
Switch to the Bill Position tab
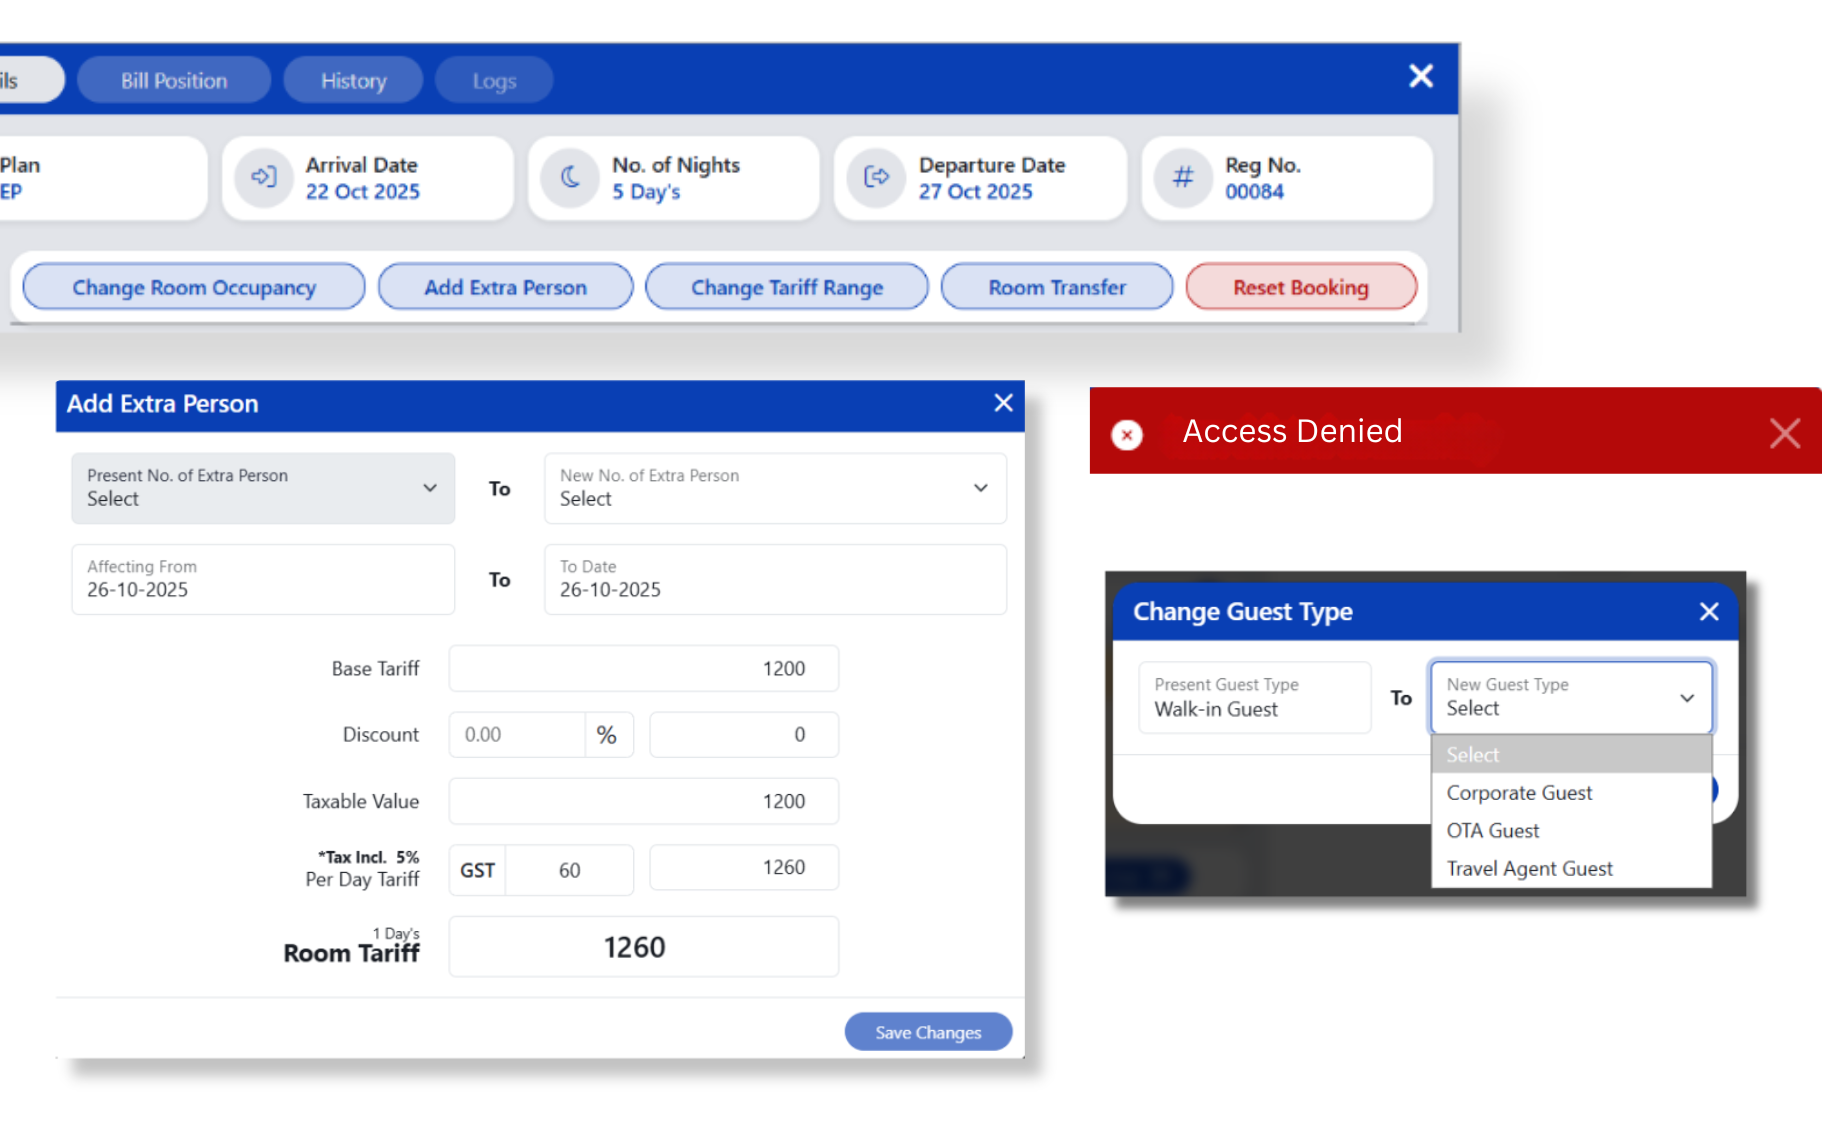174,81
